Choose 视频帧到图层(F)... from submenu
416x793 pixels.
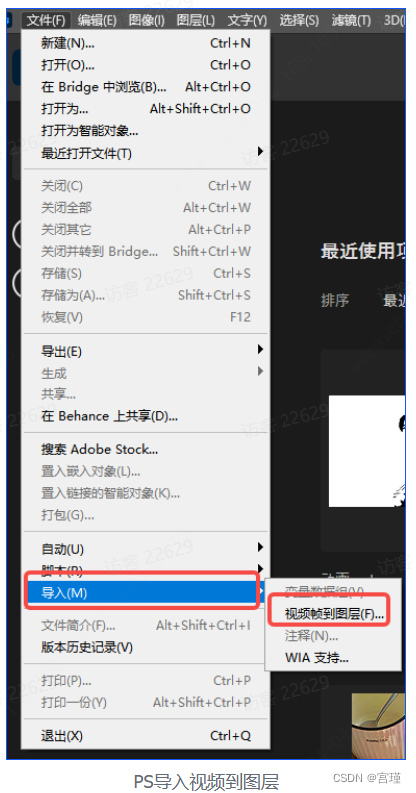tap(334, 614)
